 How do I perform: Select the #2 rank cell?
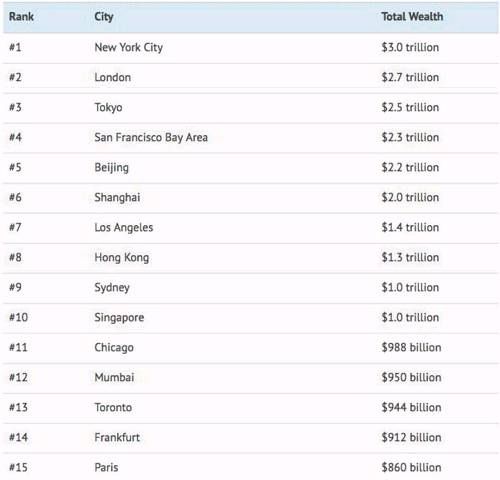15,77
